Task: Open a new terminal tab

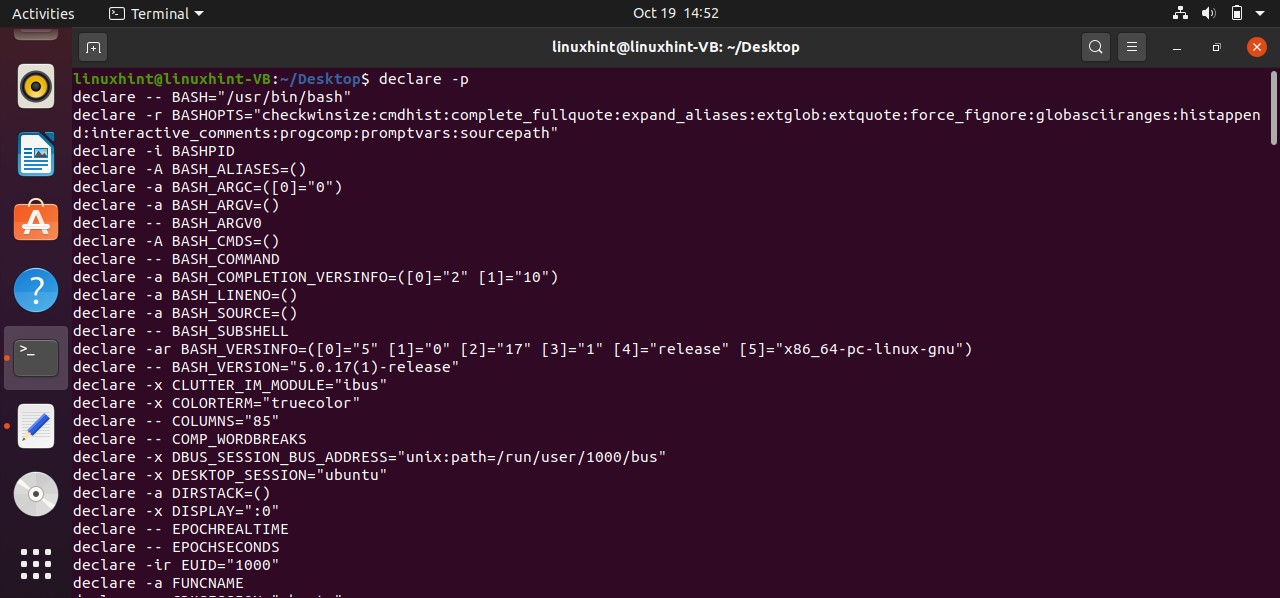Action: coord(93,47)
